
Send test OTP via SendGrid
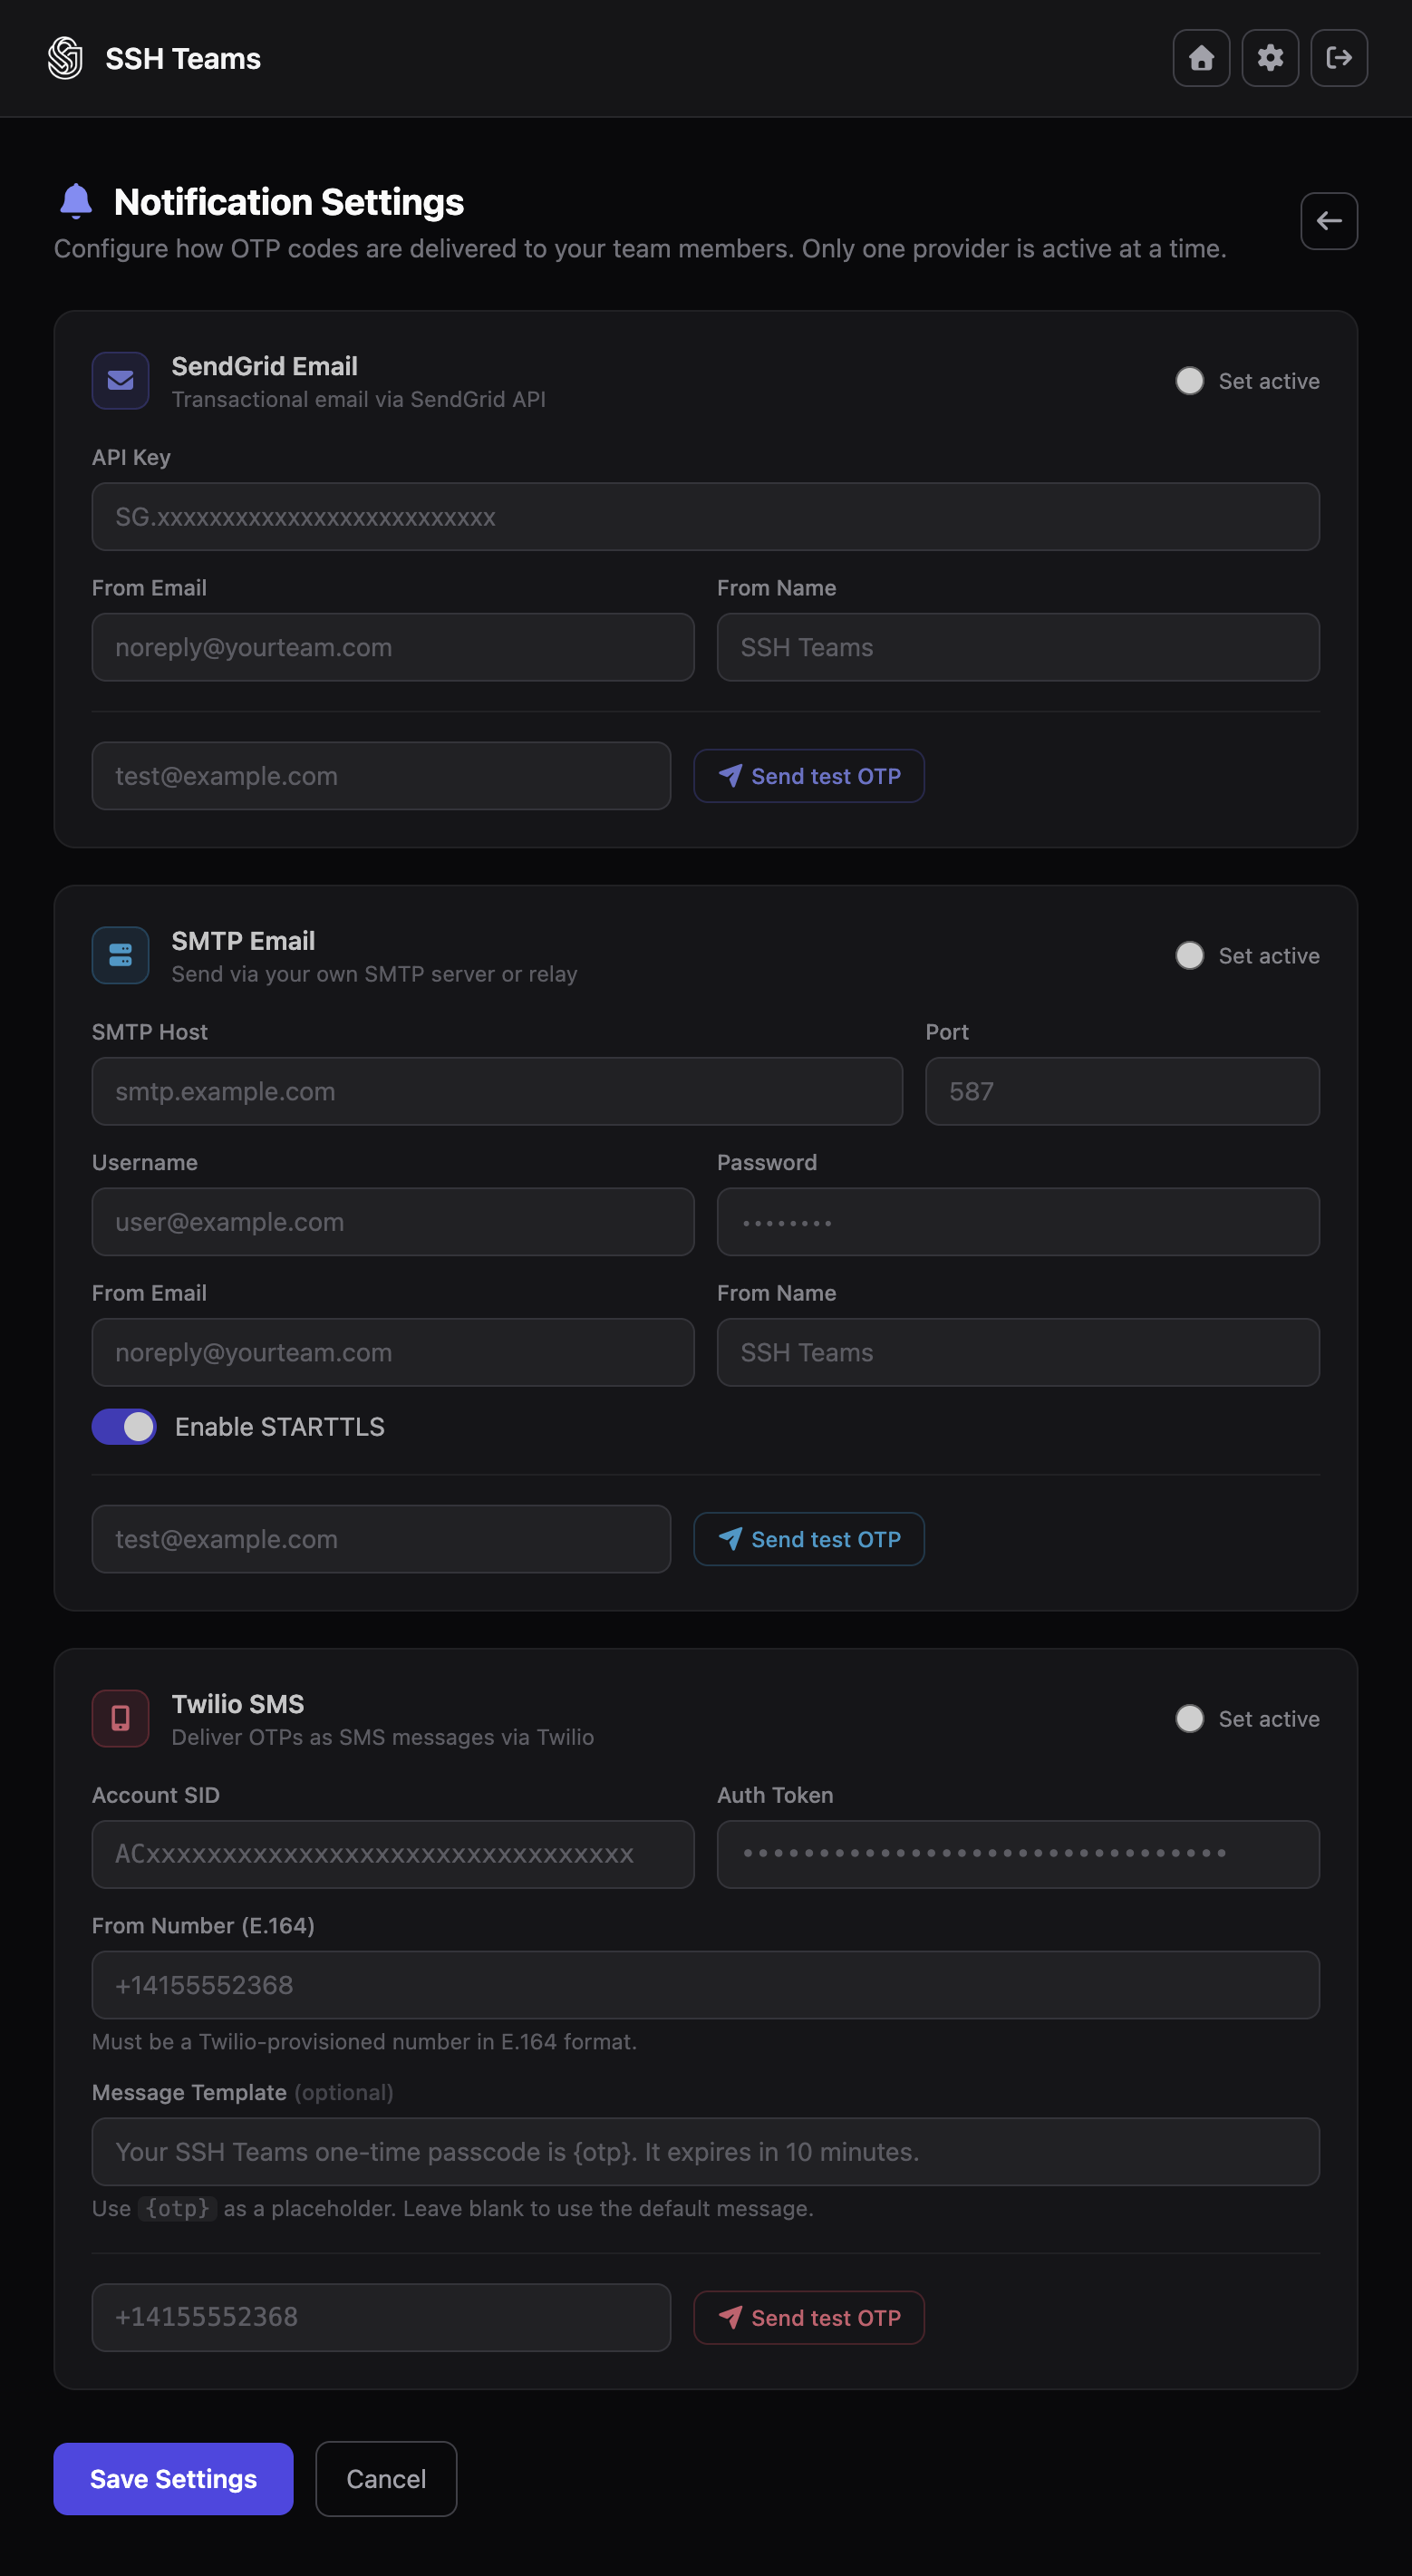pyautogui.click(x=809, y=776)
